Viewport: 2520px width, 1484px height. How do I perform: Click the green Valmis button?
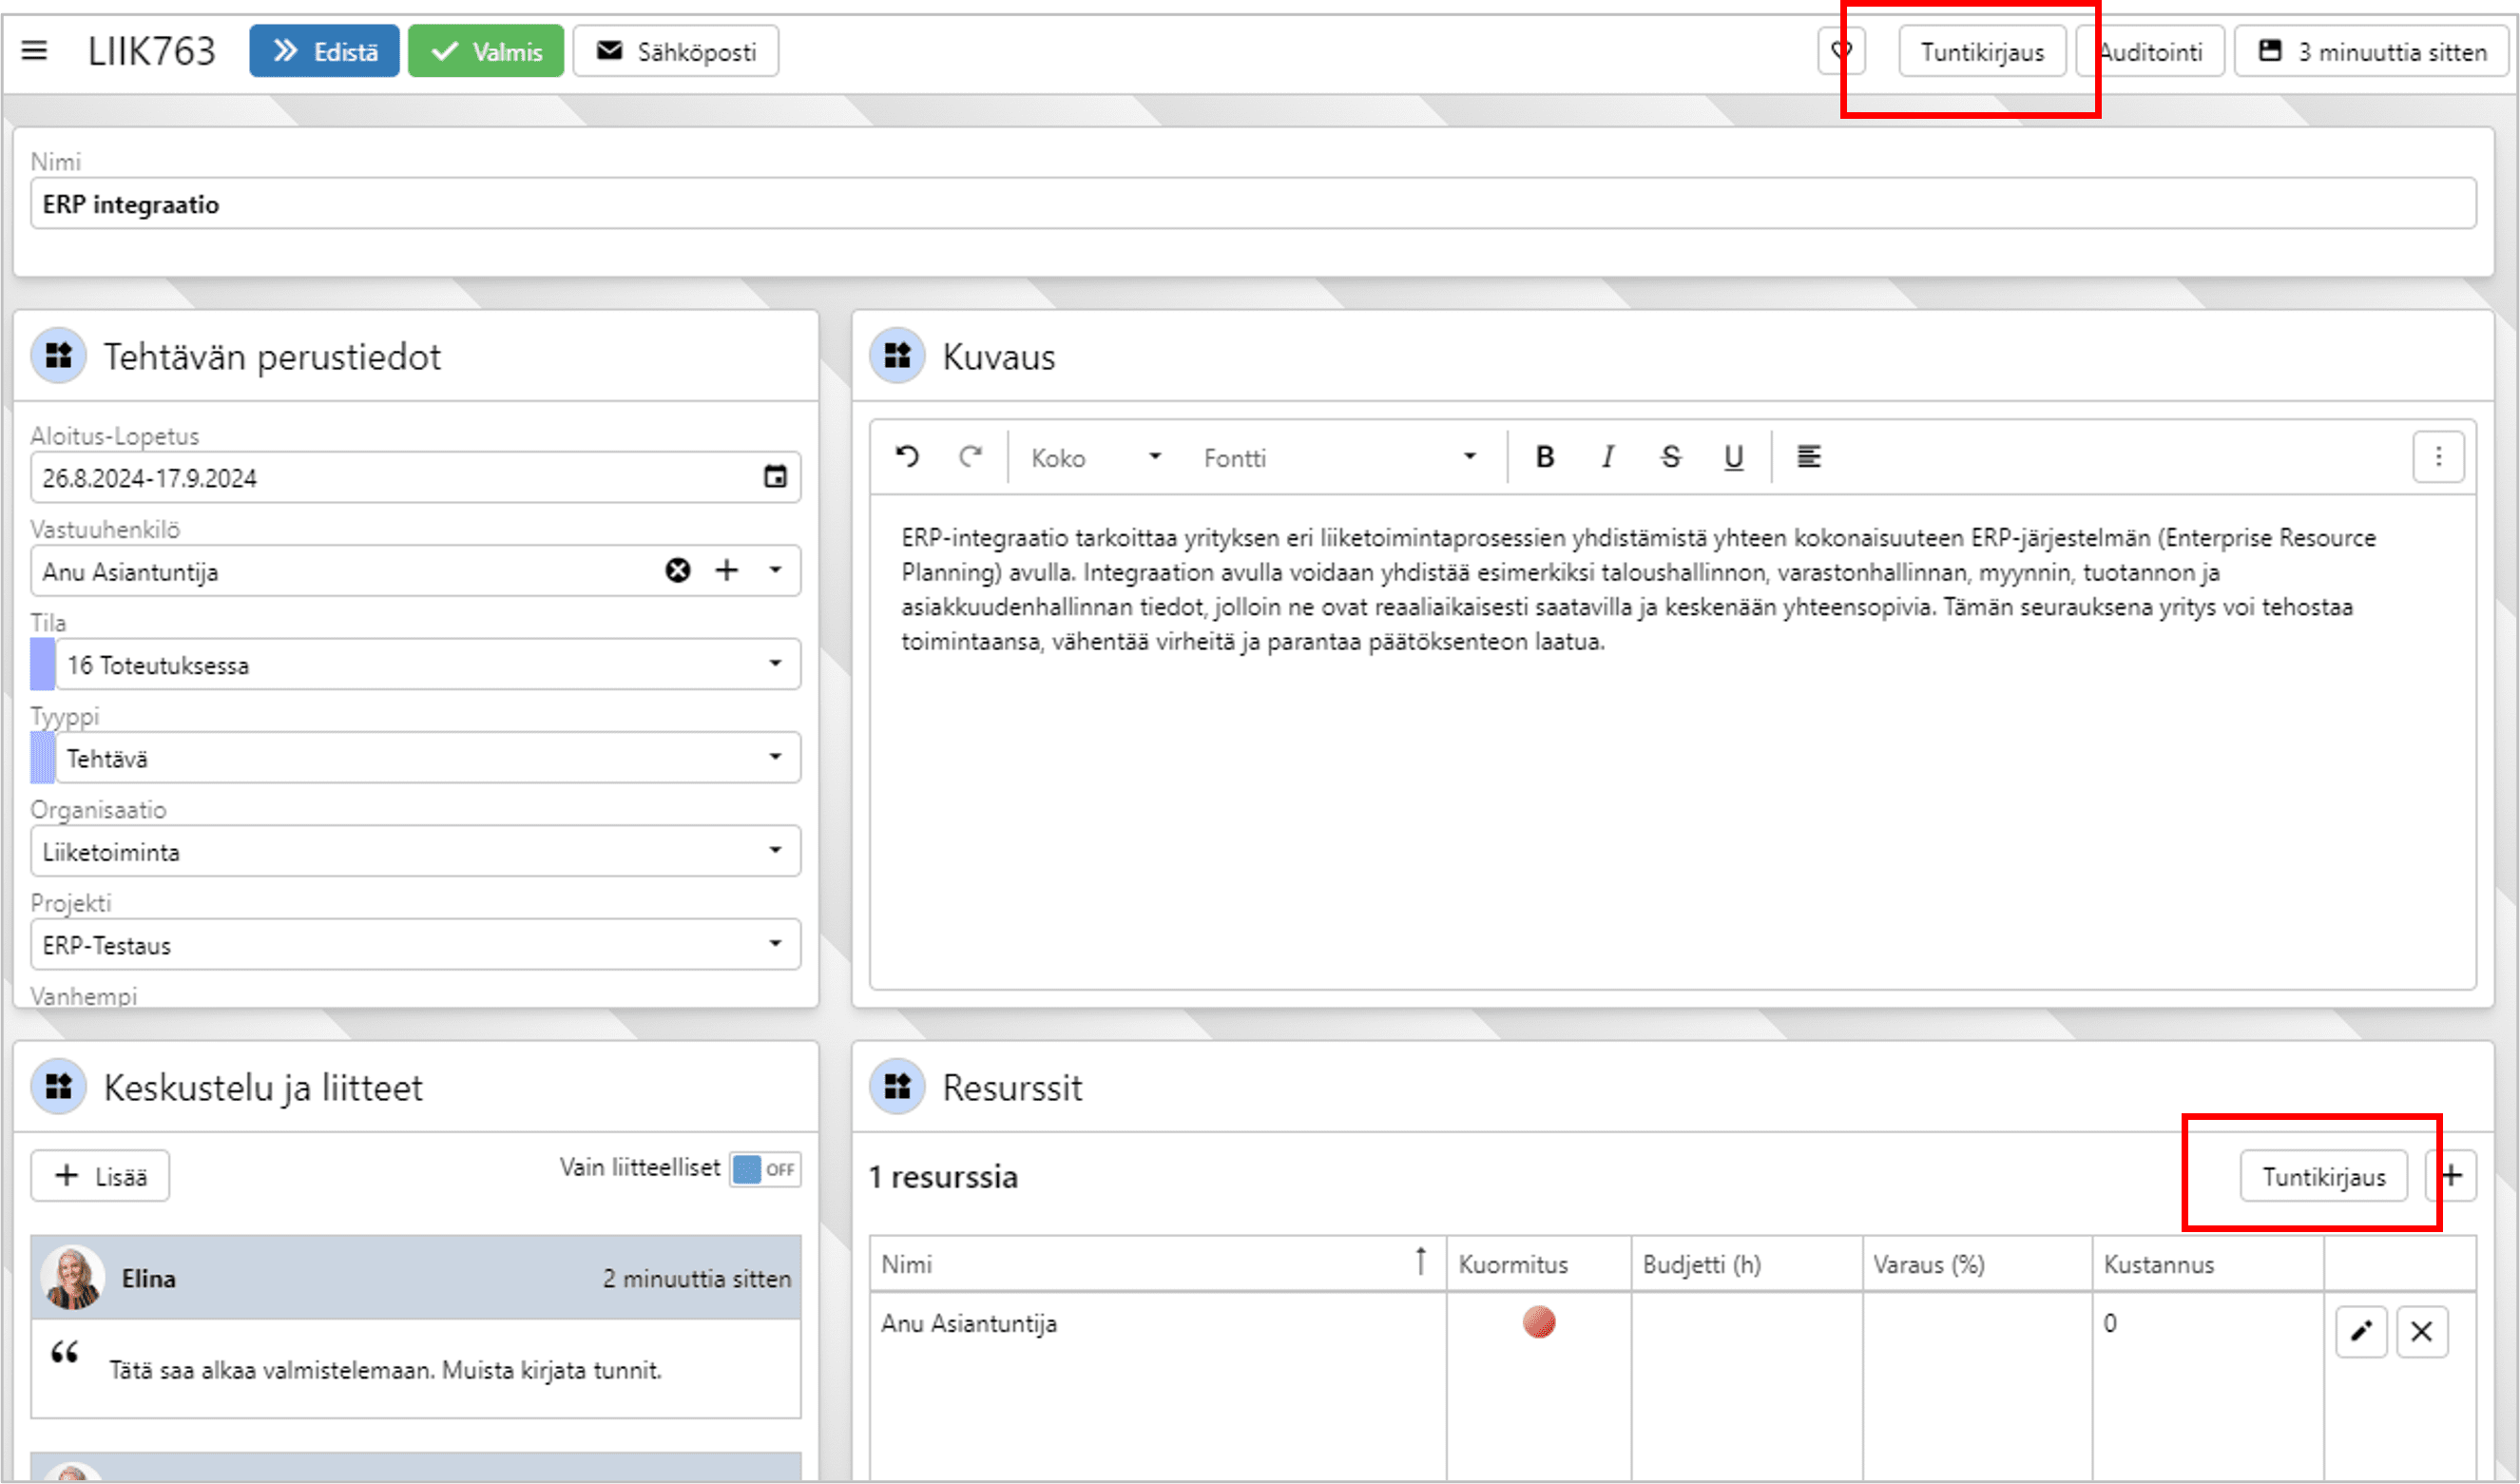click(x=486, y=52)
